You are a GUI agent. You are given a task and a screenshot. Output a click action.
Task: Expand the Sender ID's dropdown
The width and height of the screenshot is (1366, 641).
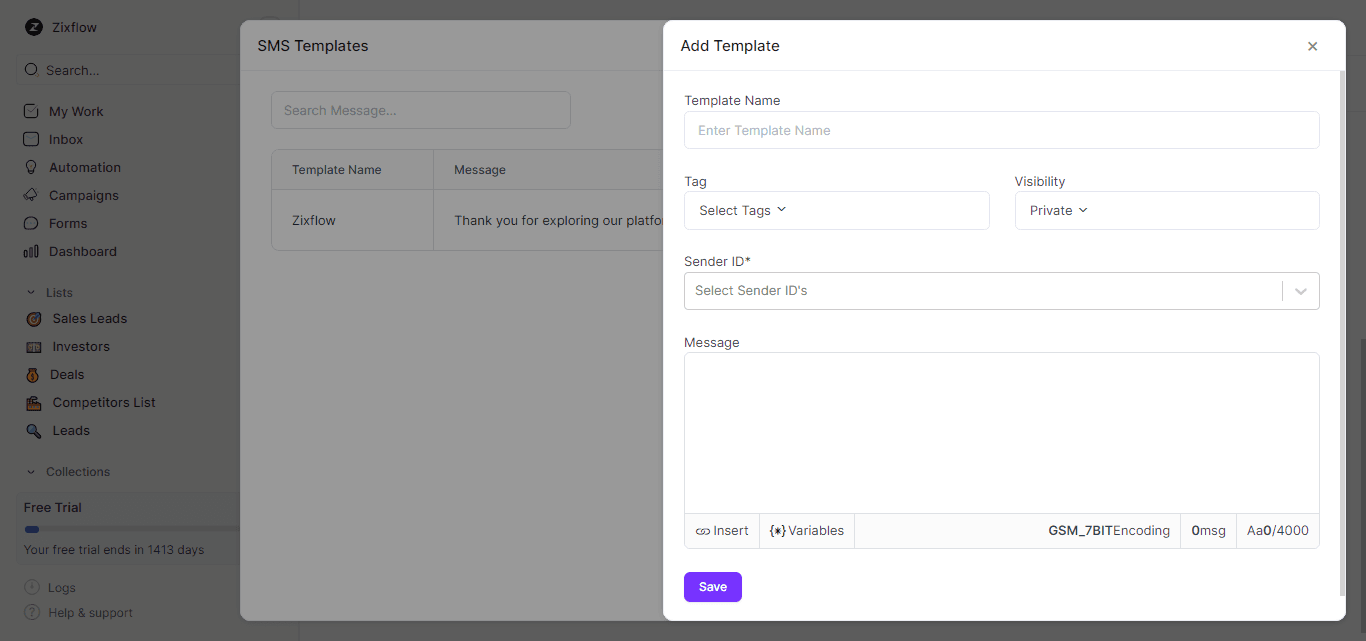pyautogui.click(x=1300, y=290)
